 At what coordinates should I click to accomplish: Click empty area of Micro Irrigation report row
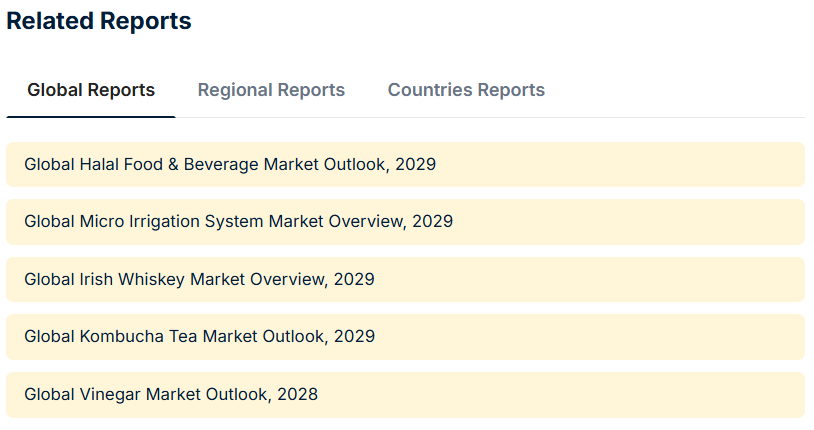pos(640,221)
